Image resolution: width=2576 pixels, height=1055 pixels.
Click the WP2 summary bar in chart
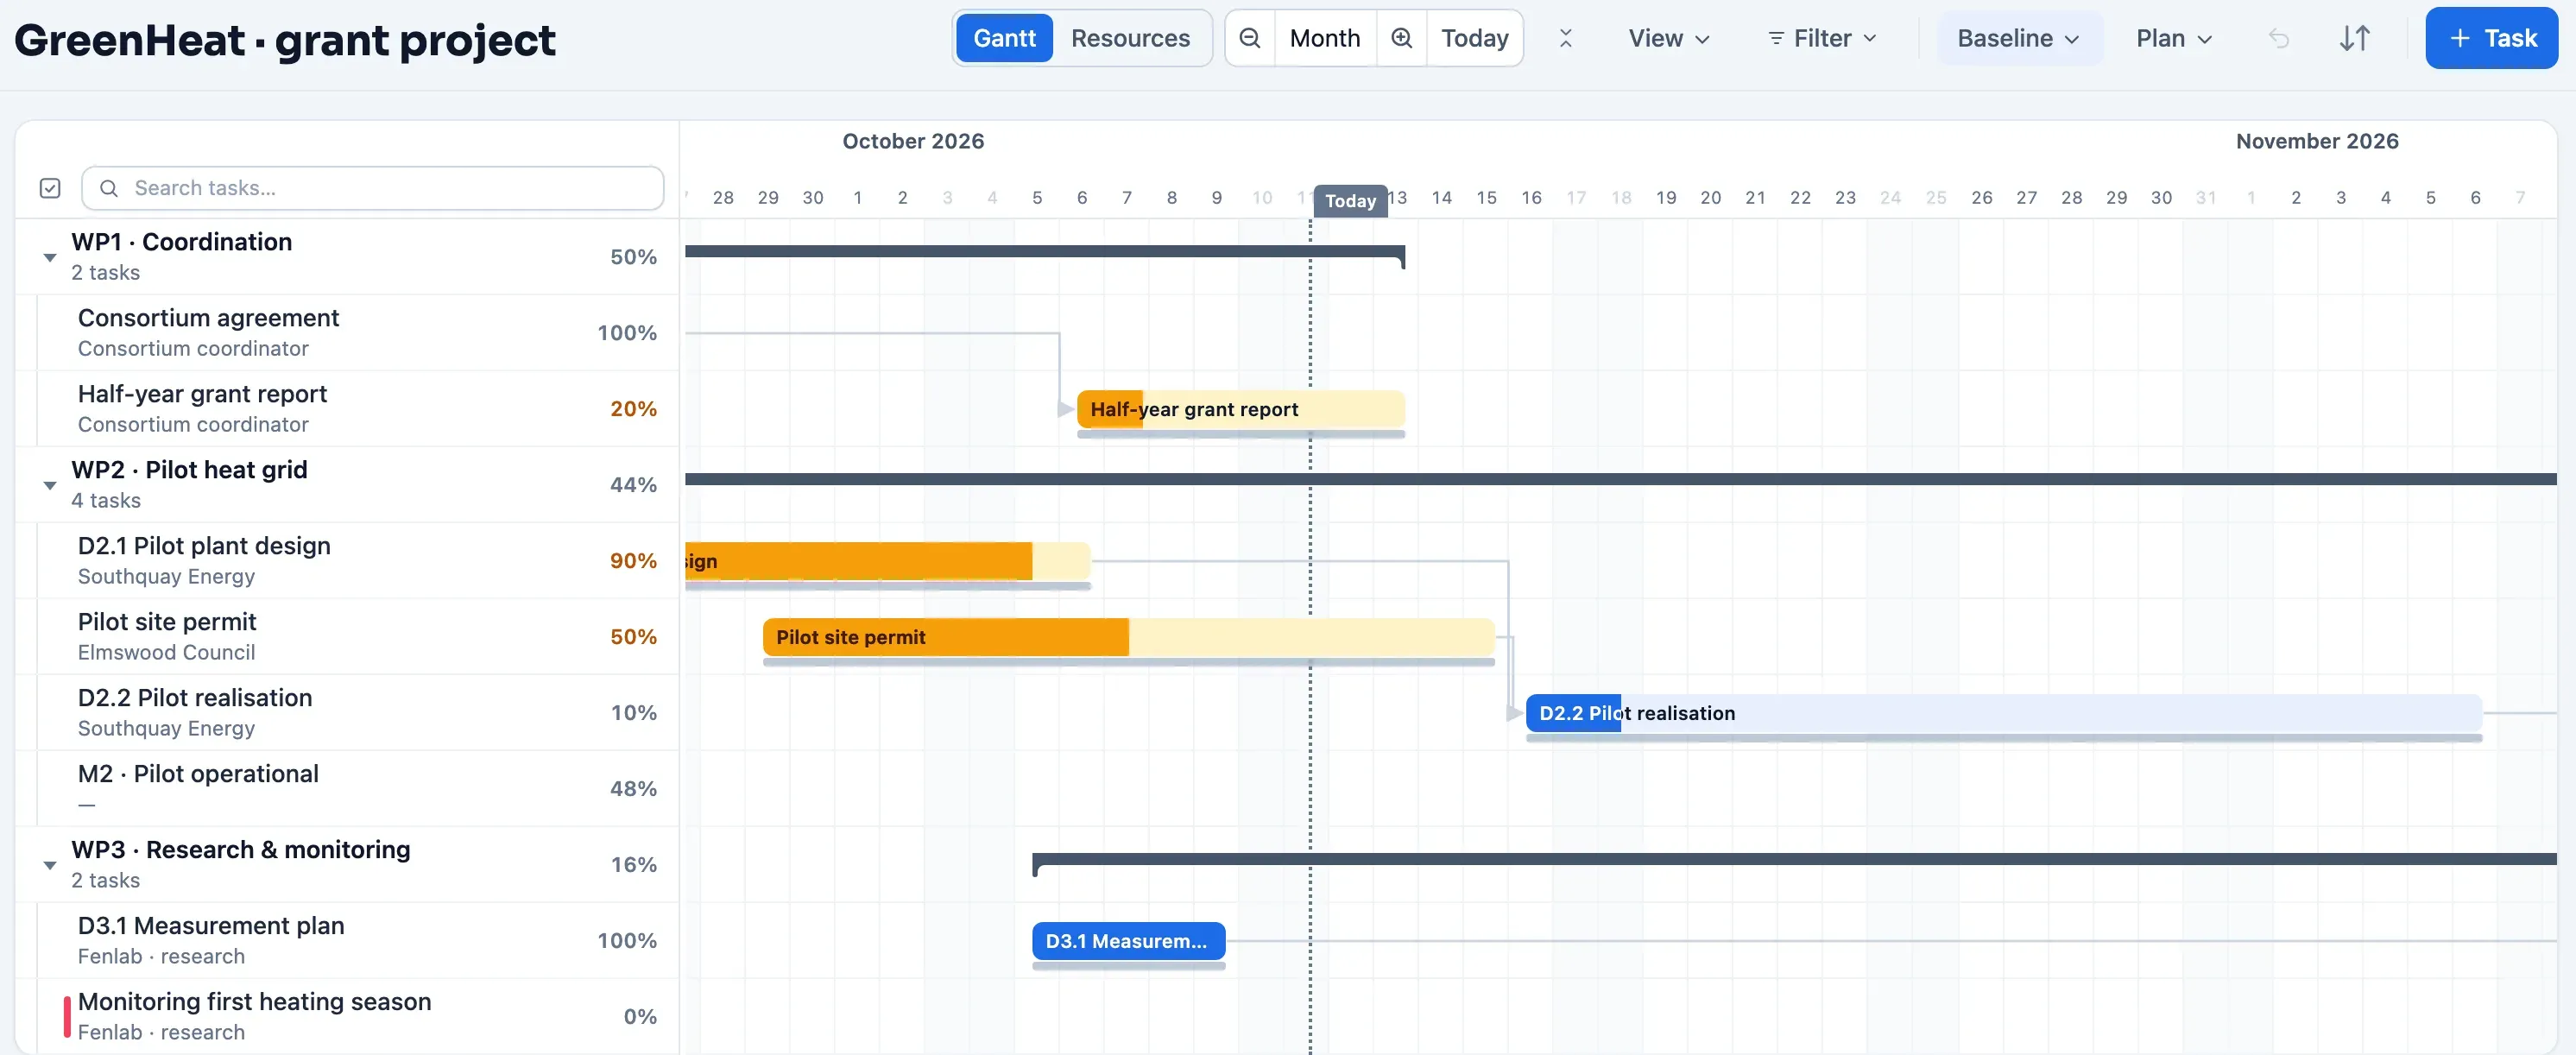tap(1620, 480)
